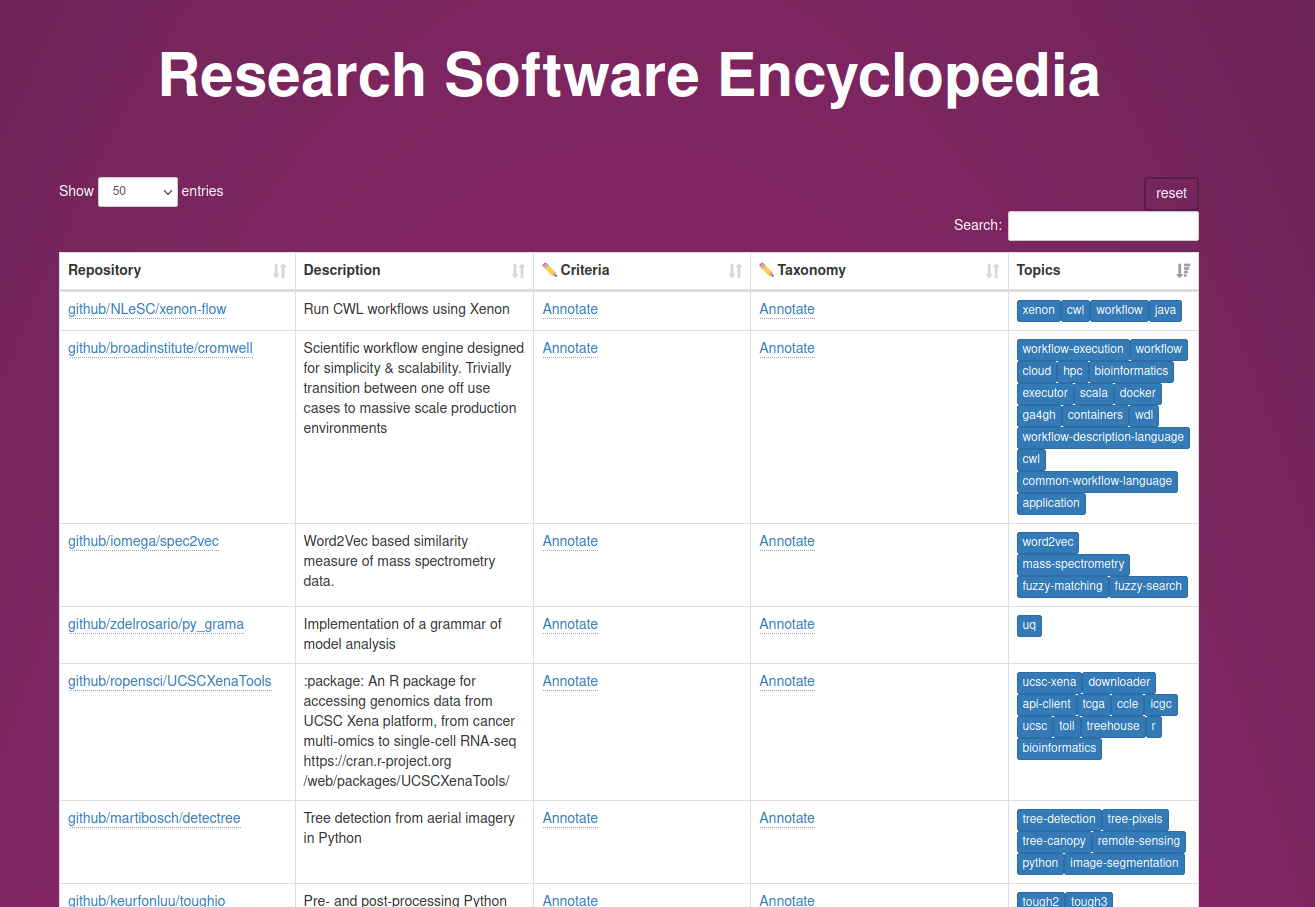Select the workflow-execution topic tag
This screenshot has width=1315, height=907.
pos(1073,349)
